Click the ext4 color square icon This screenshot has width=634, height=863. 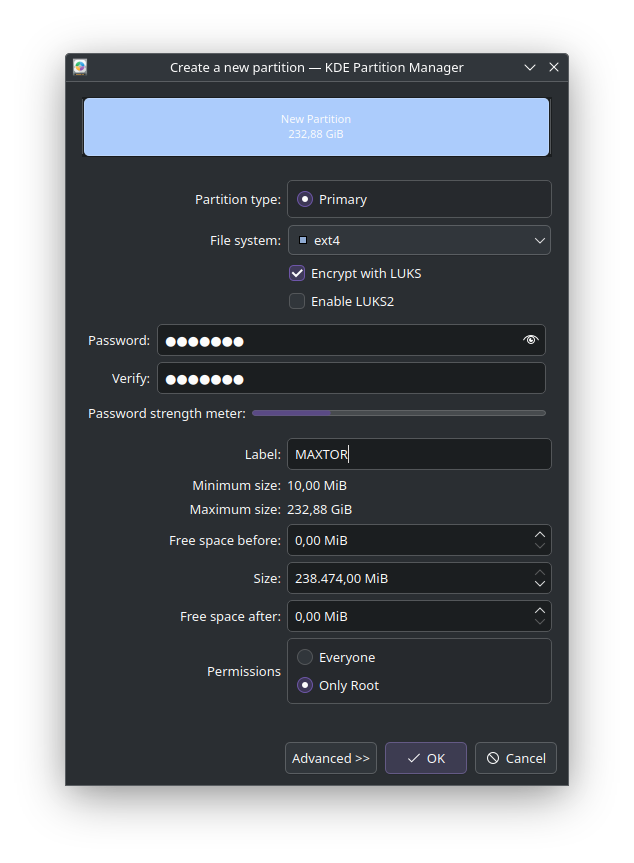(x=303, y=240)
